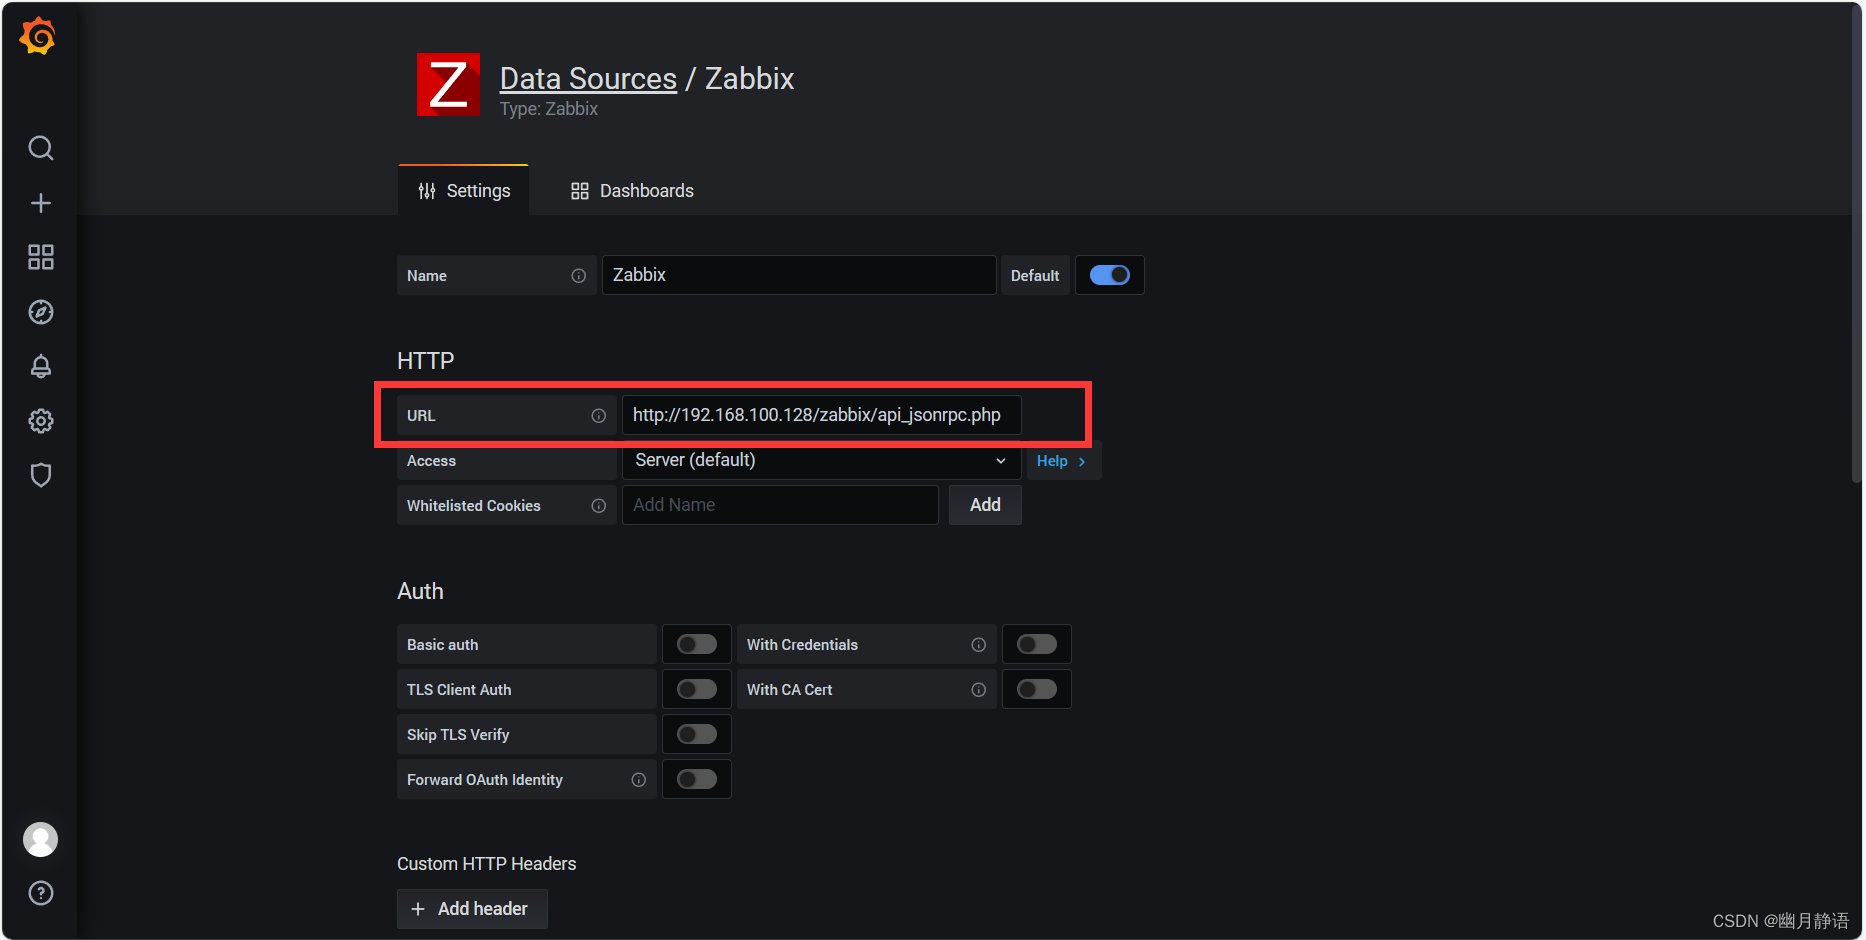Open the Help question mark icon

(x=41, y=893)
